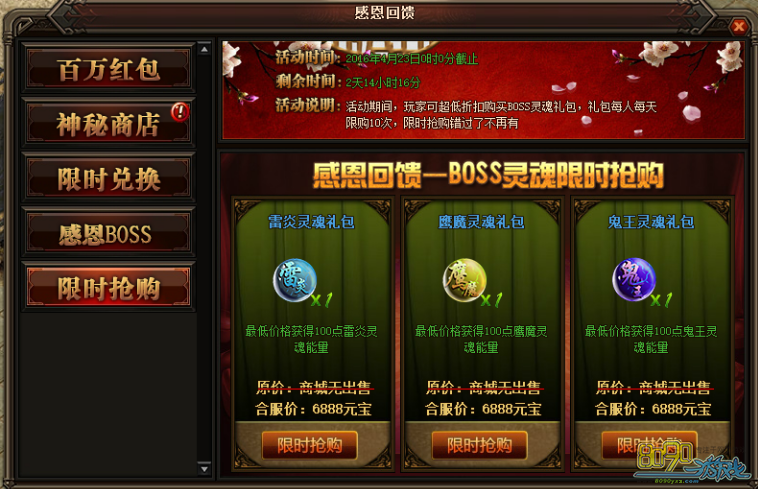Screen dimensions: 758x489
Task: Select the 感恩BOSS tab
Action: [108, 233]
